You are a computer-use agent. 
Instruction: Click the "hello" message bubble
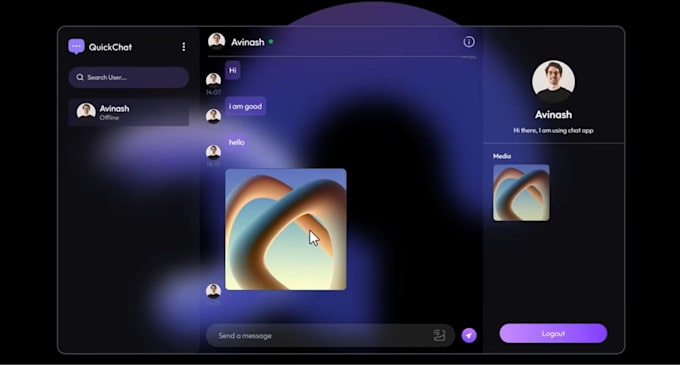click(236, 142)
